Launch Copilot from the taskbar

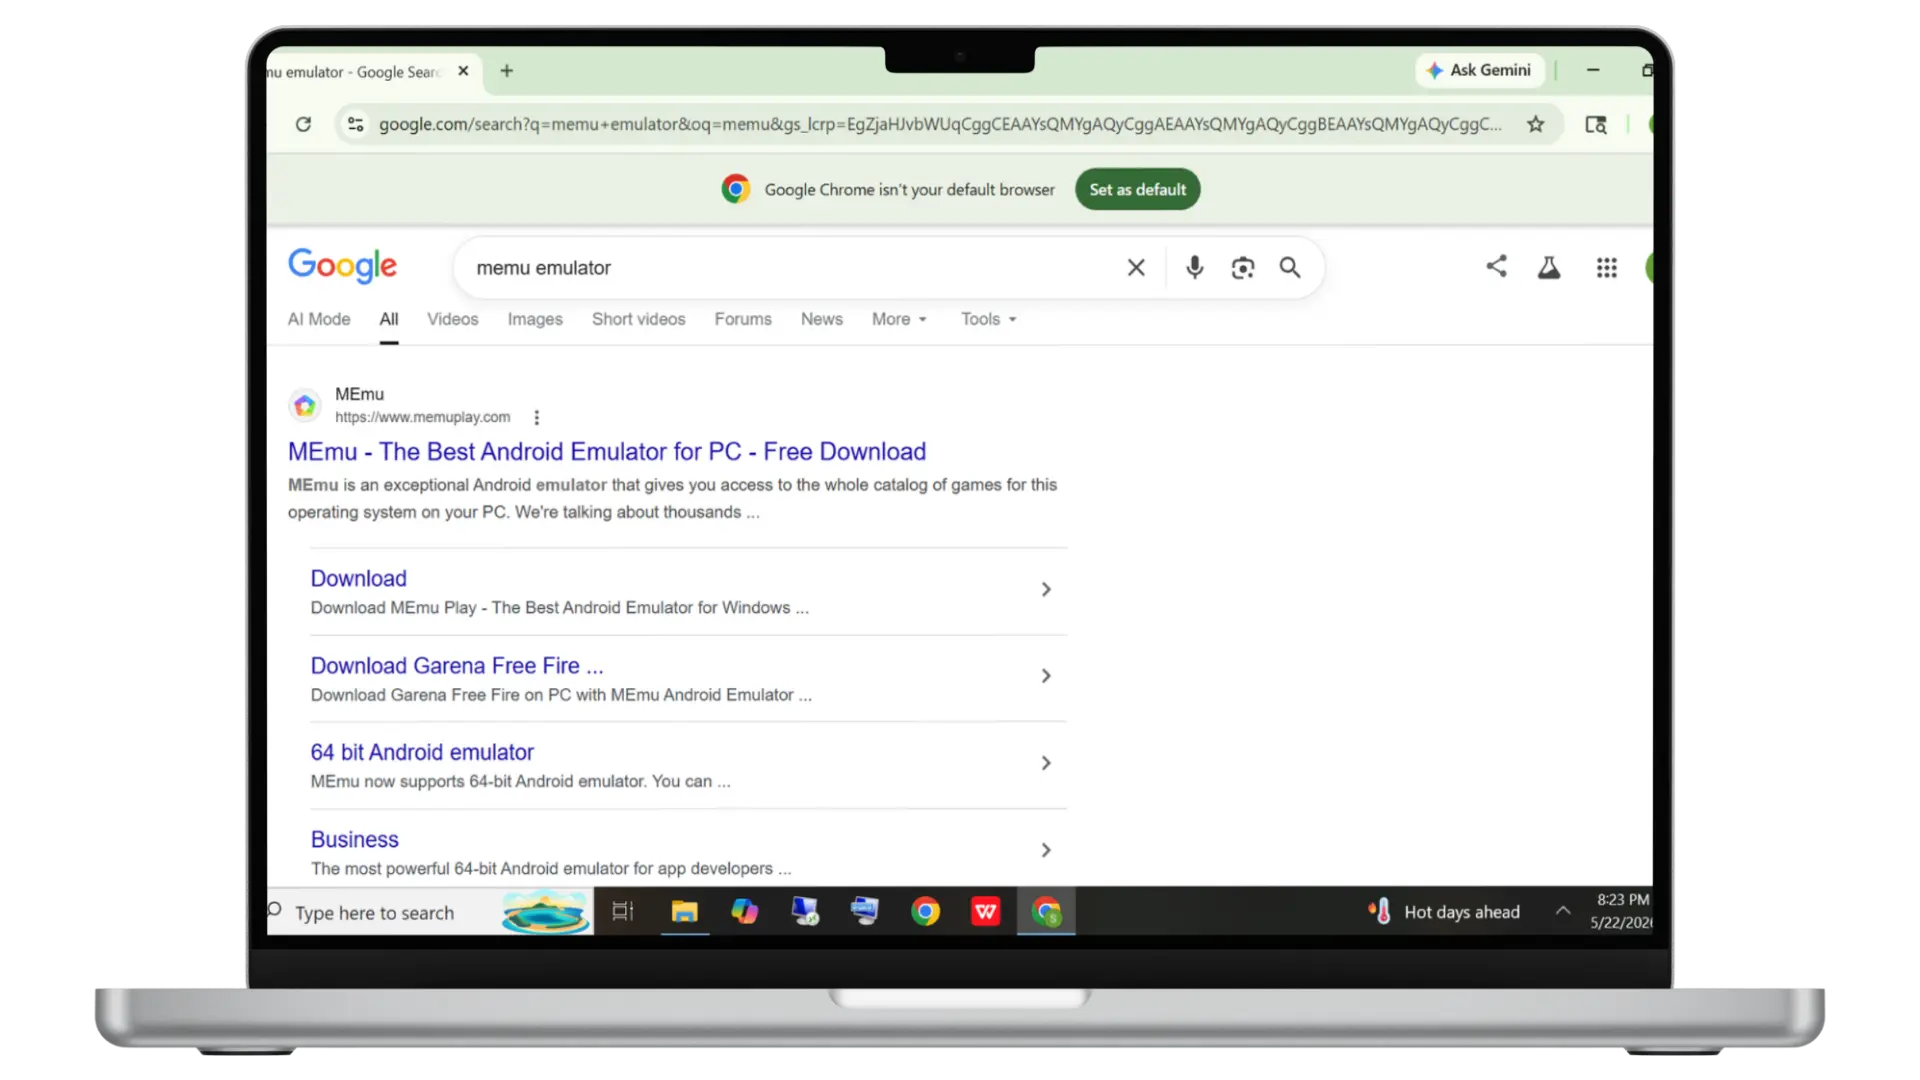(744, 912)
